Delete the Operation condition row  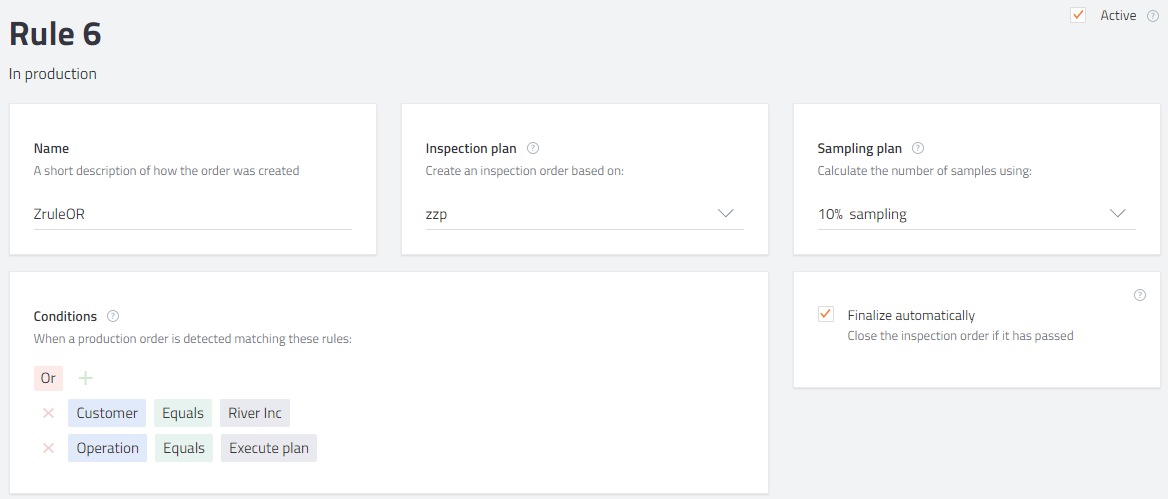point(48,448)
